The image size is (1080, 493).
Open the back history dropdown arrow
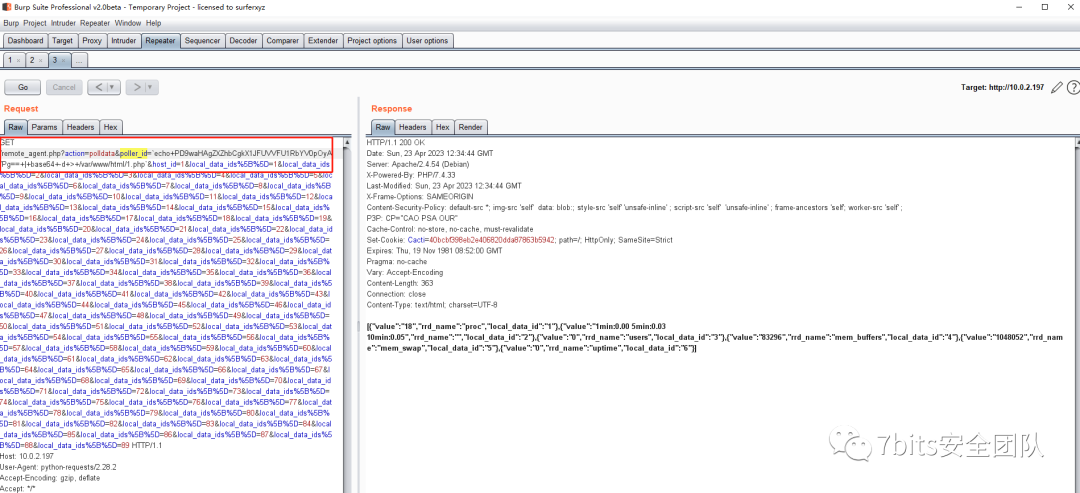click(112, 87)
